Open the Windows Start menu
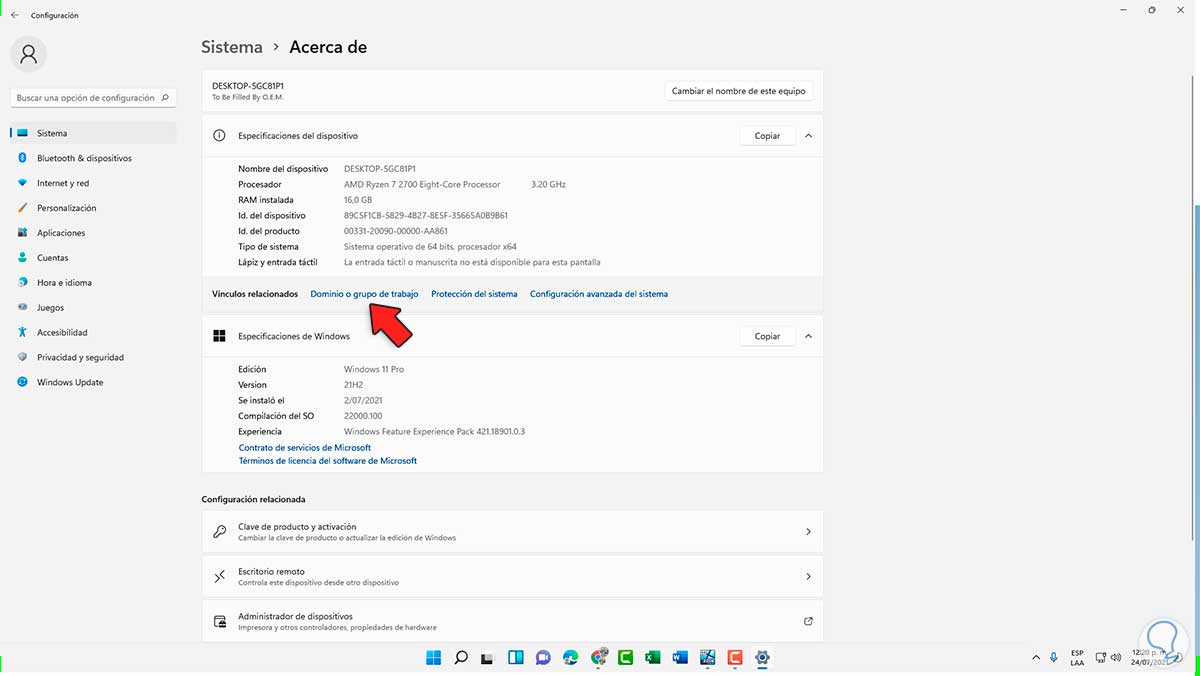1200x676 pixels. click(434, 657)
